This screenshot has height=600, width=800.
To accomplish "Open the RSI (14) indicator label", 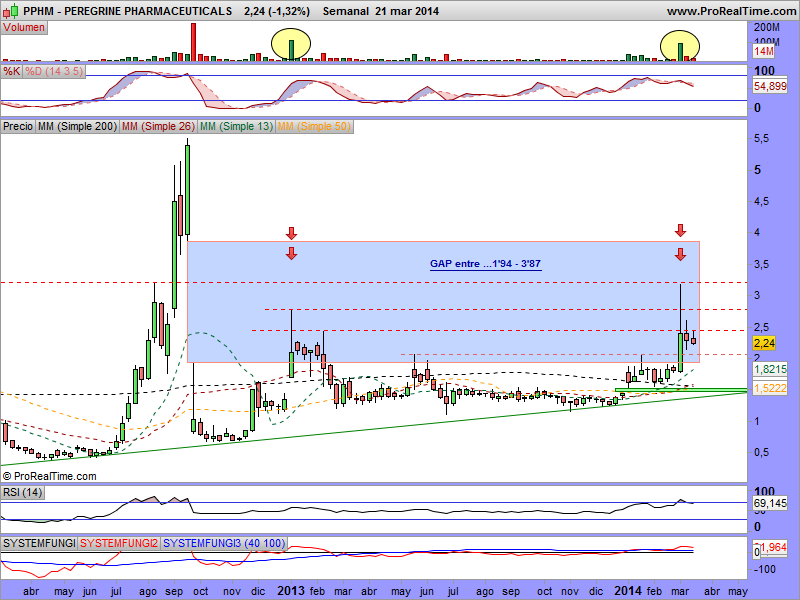I will [x=22, y=492].
